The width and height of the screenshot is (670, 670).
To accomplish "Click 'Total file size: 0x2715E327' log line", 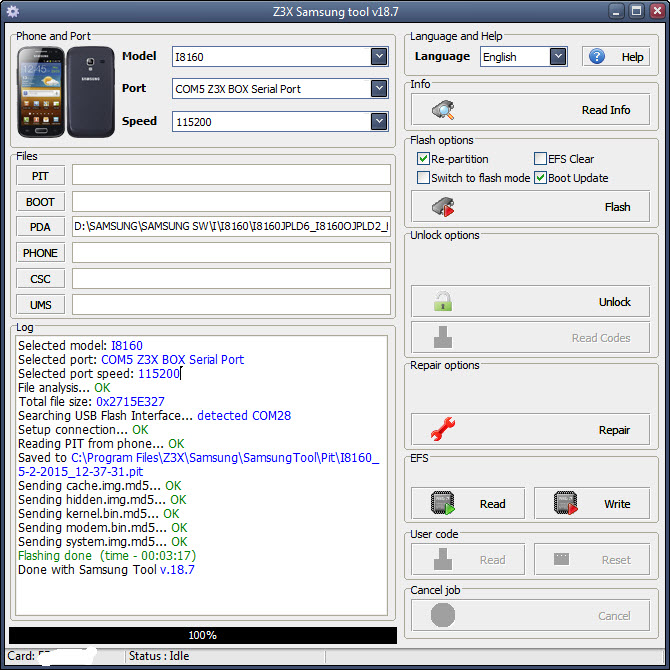I will [x=91, y=402].
